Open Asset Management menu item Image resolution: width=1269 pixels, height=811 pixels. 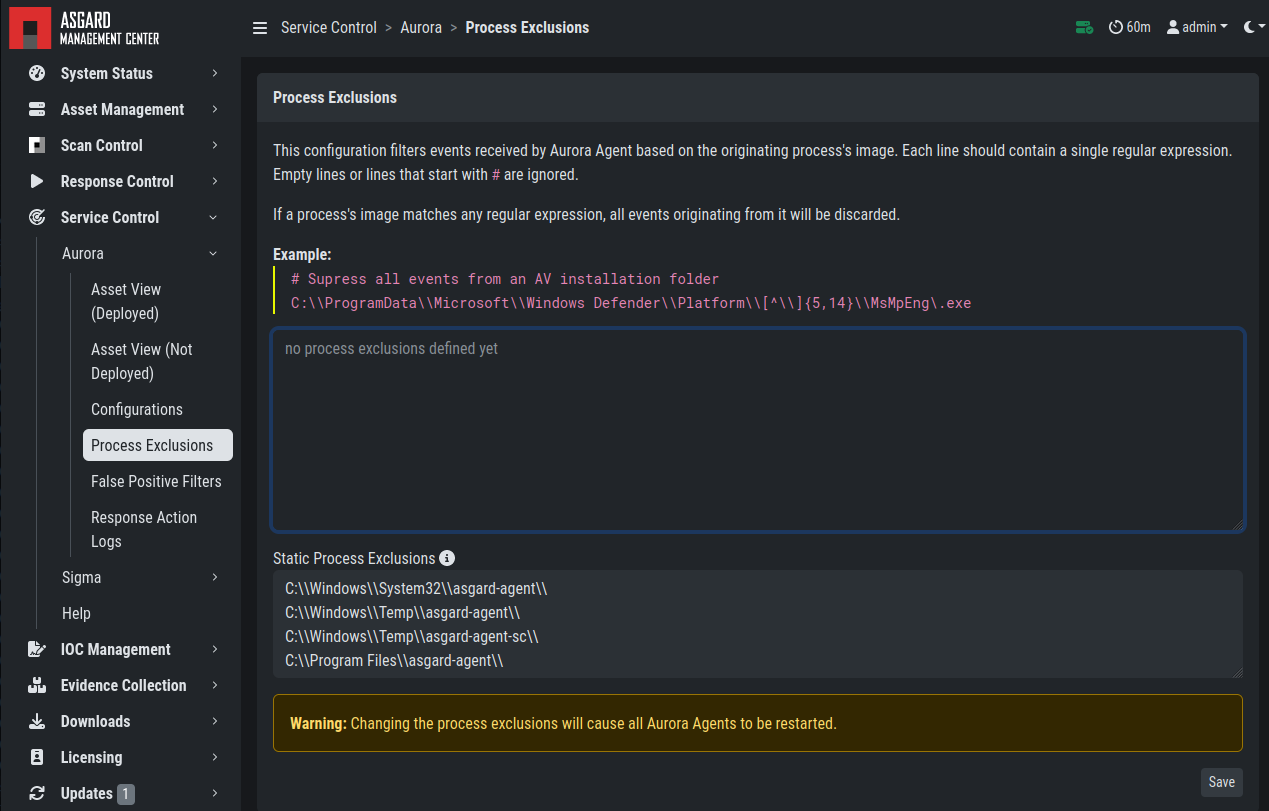(x=121, y=109)
